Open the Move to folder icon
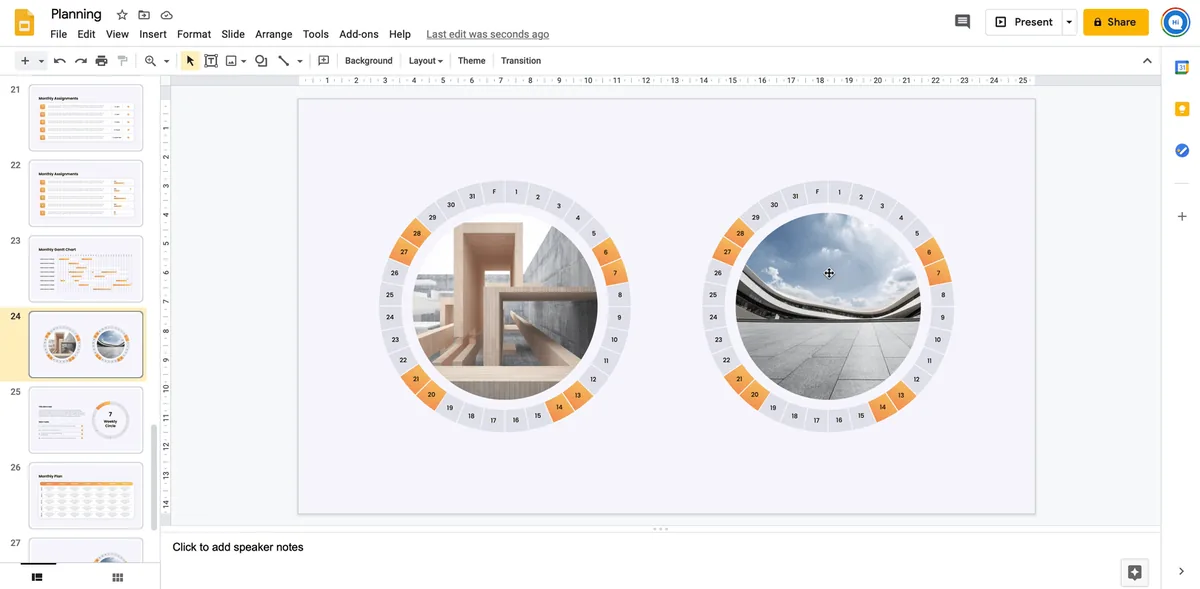 click(144, 15)
